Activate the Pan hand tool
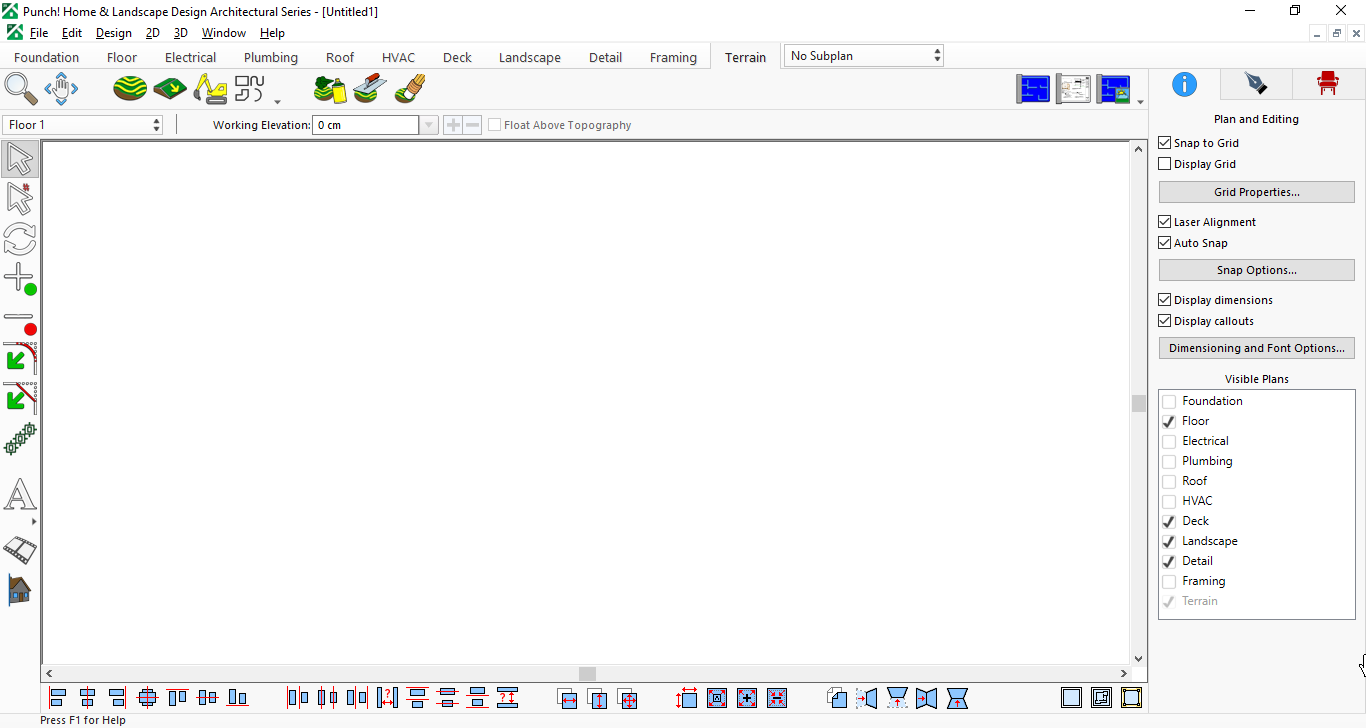 click(61, 89)
